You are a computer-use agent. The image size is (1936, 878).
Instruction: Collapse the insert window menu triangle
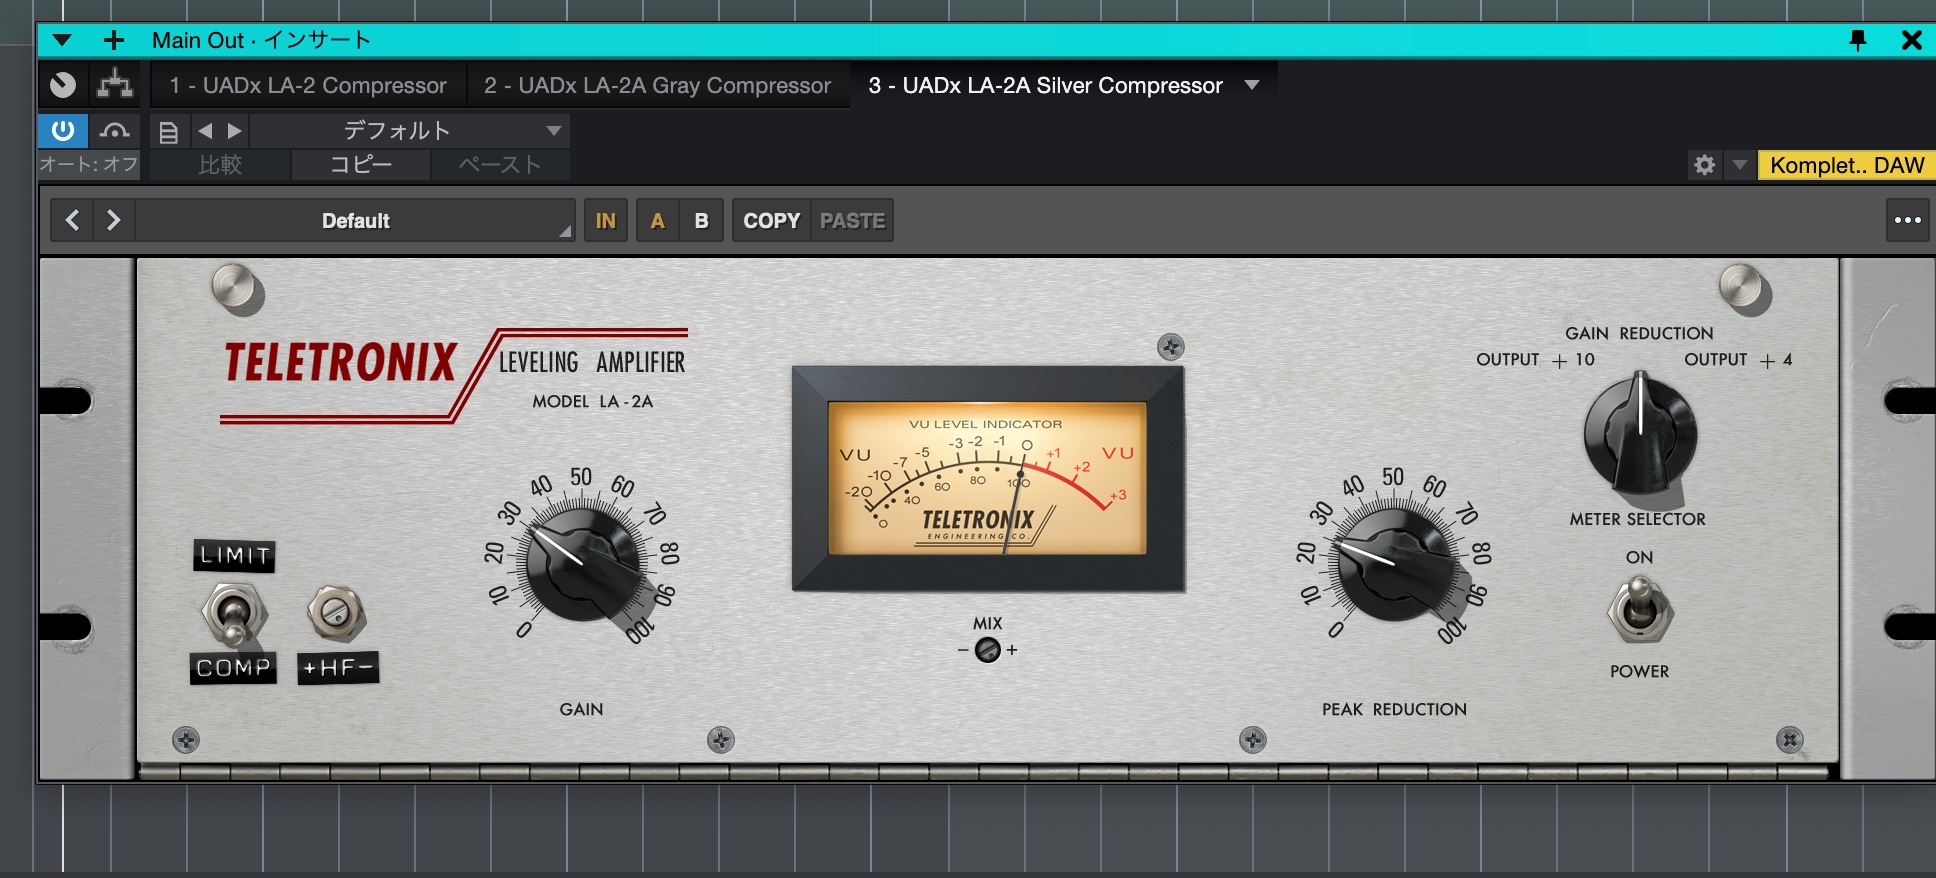[62, 41]
